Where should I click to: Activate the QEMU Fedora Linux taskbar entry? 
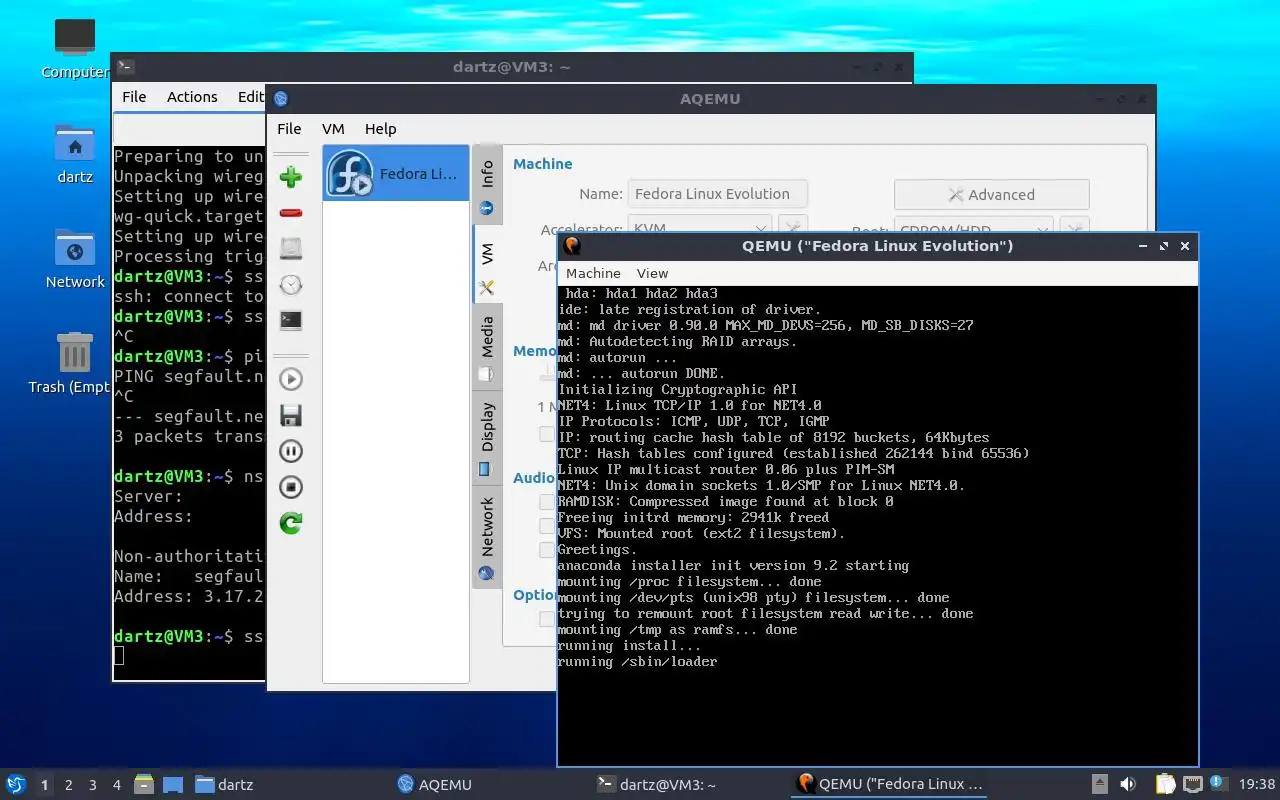pyautogui.click(x=889, y=785)
